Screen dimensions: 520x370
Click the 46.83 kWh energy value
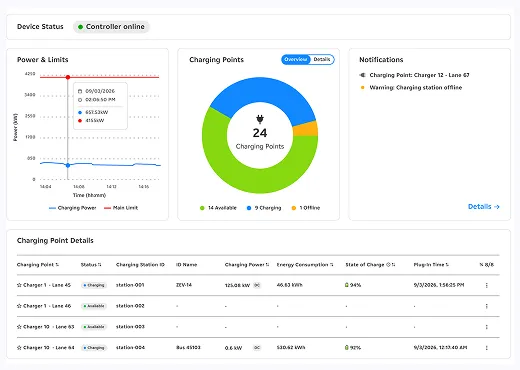coord(290,285)
